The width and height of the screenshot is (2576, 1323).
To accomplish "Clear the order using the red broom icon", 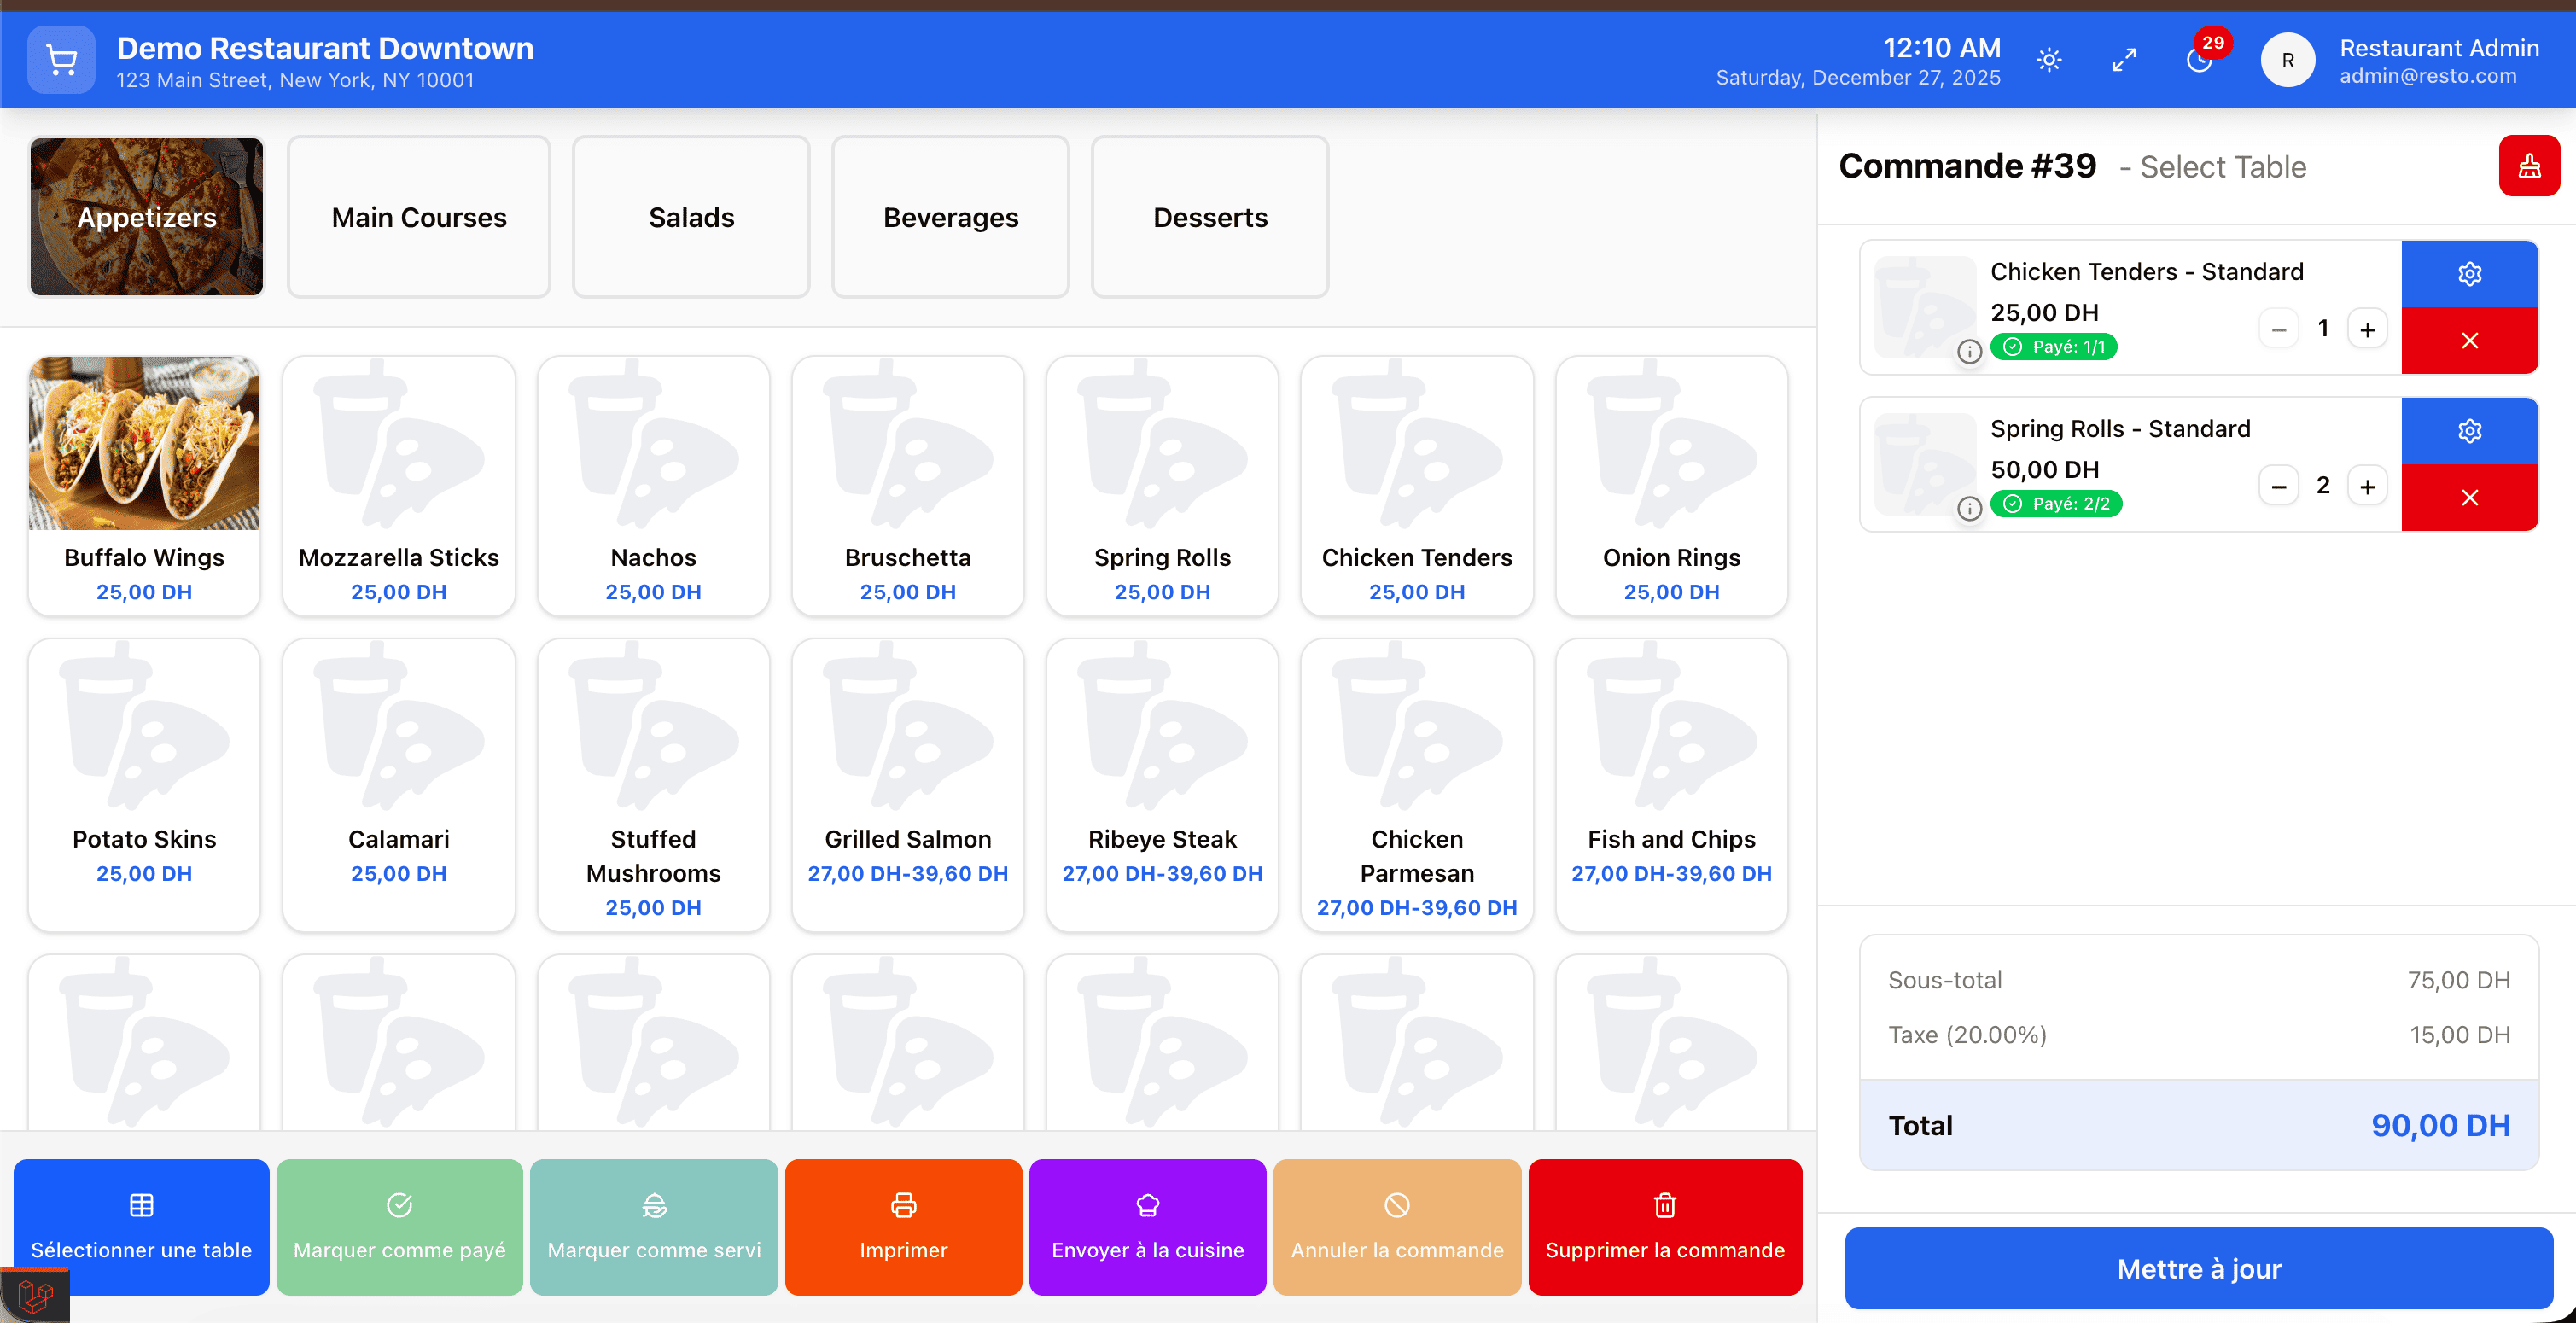I will tap(2529, 165).
